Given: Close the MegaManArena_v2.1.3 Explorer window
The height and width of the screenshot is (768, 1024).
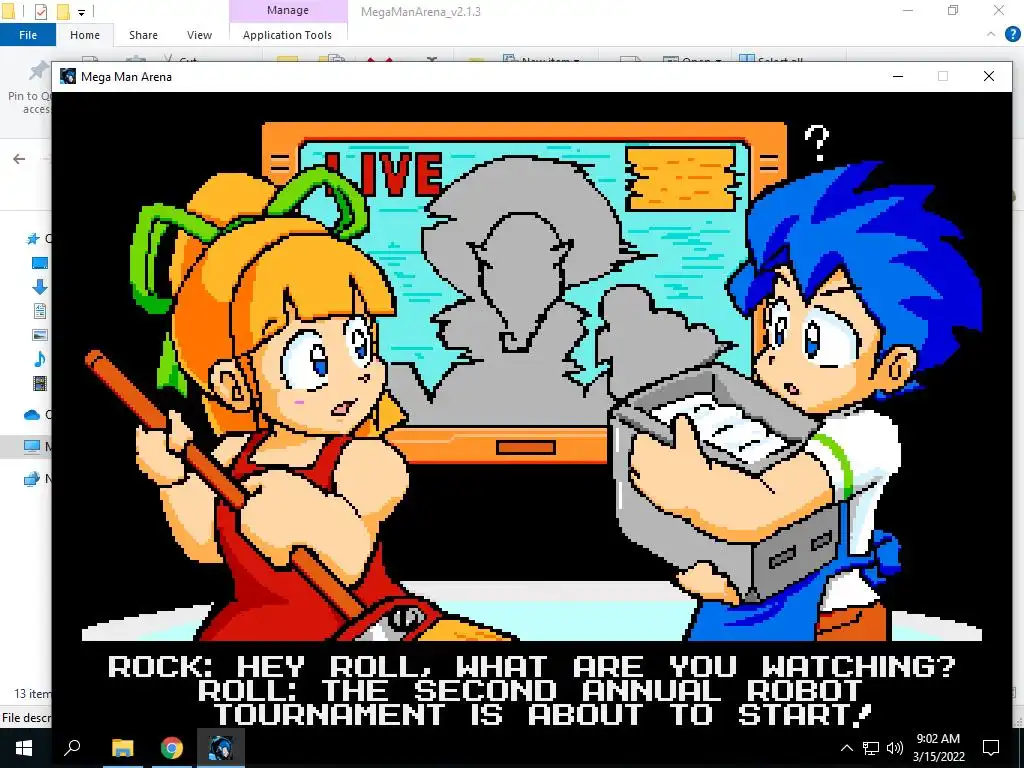Looking at the screenshot, I should 999,10.
